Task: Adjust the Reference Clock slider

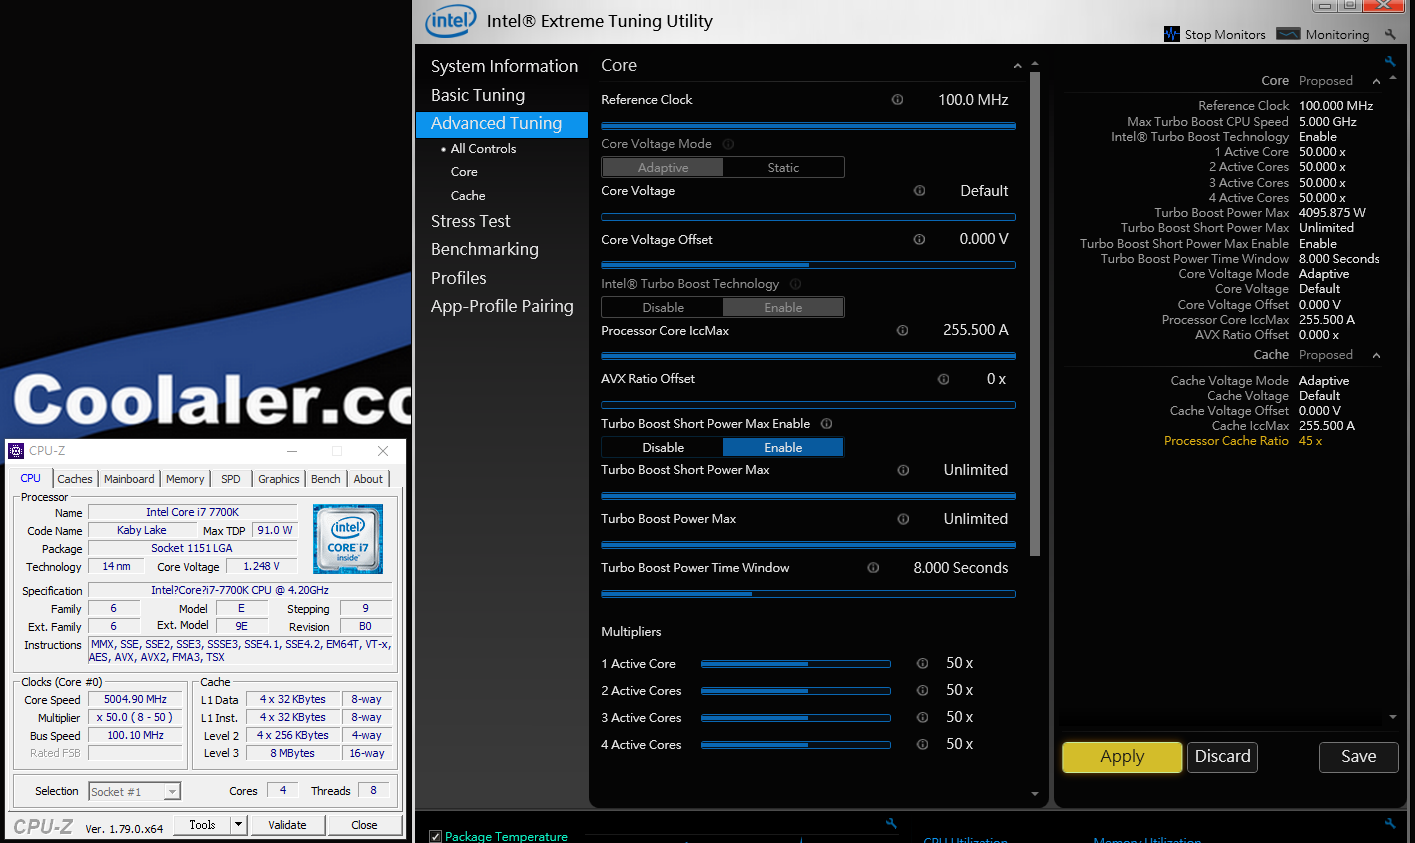Action: click(x=808, y=126)
